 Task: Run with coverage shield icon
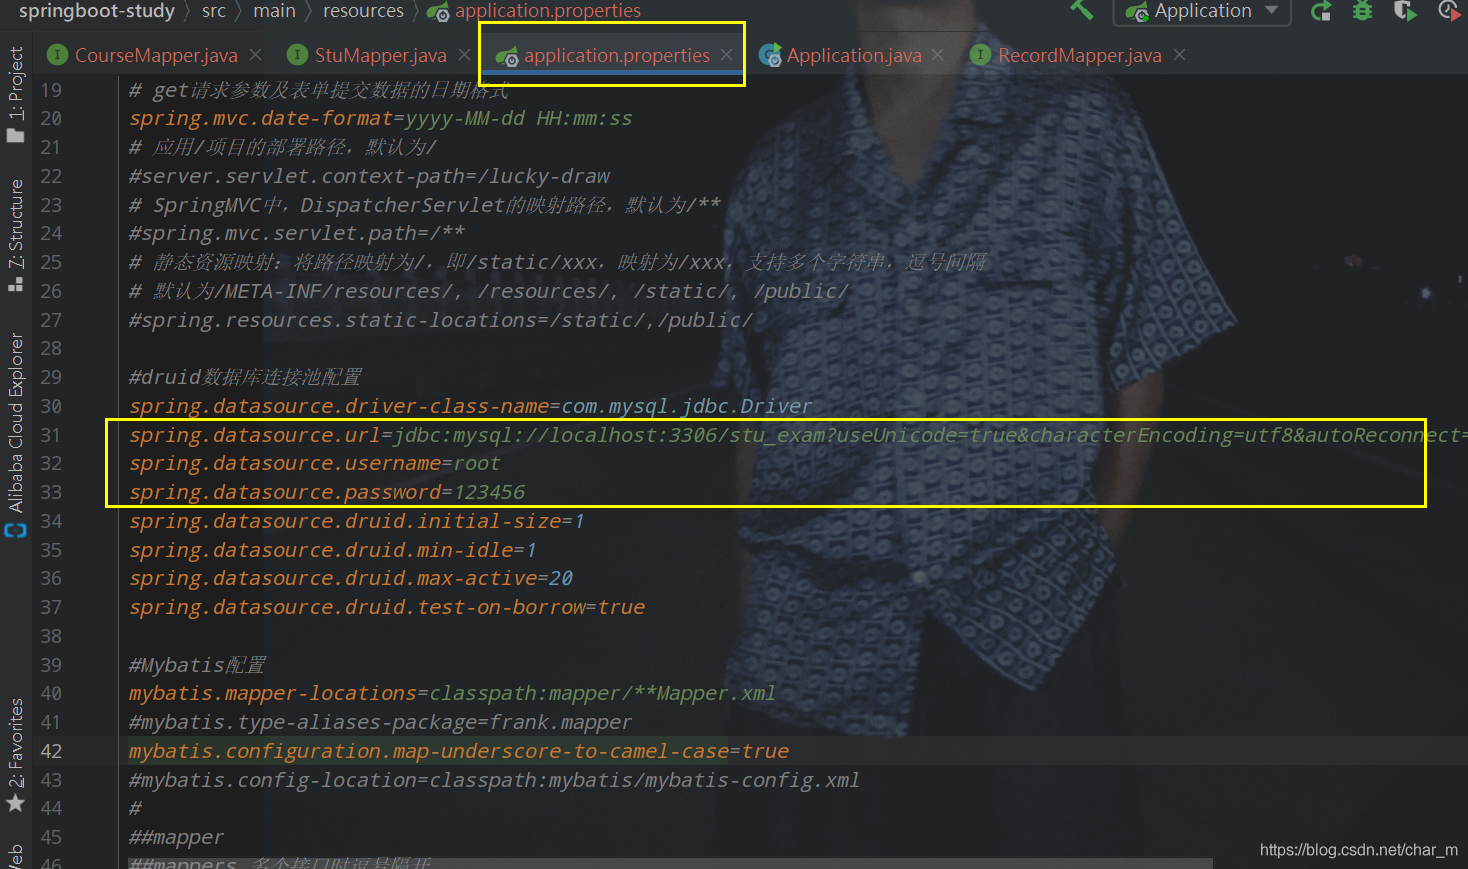click(1405, 11)
